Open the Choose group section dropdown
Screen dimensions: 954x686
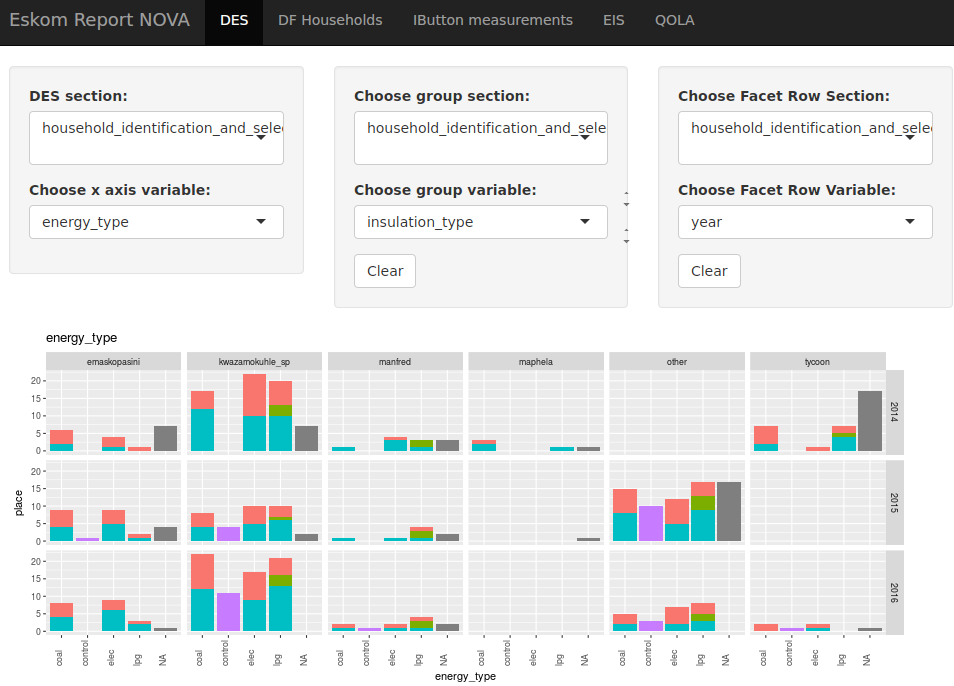pyautogui.click(x=480, y=137)
